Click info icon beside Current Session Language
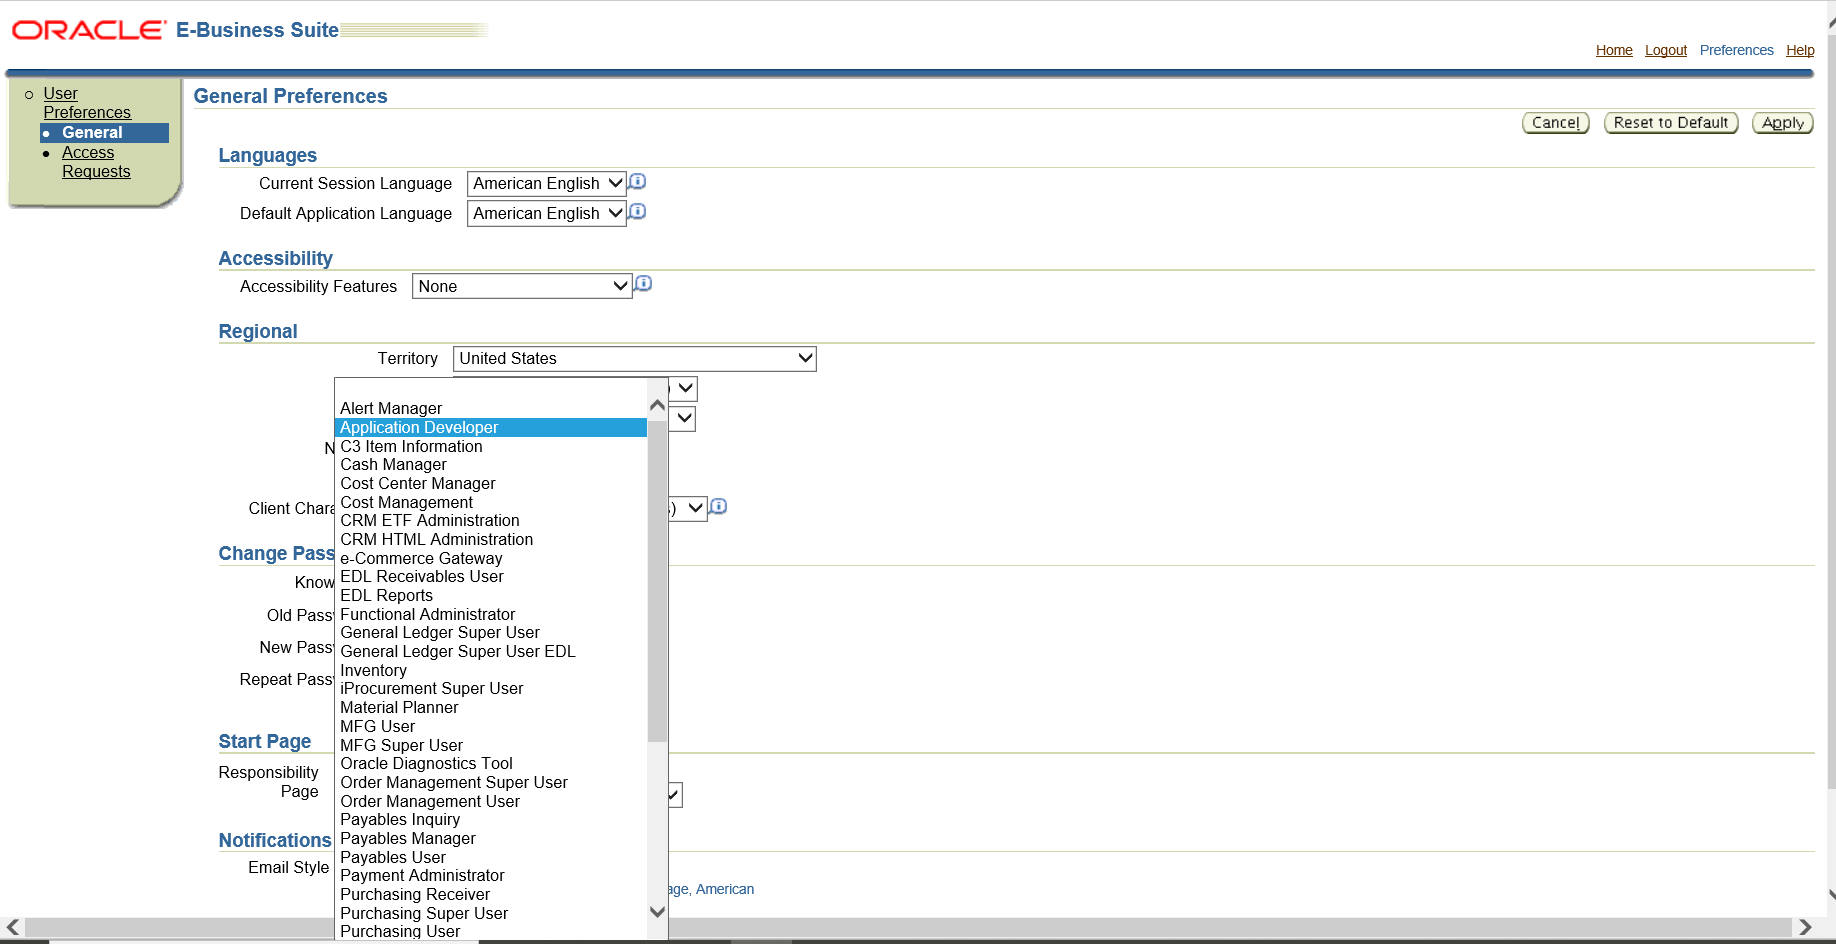The width and height of the screenshot is (1836, 944). 638,182
